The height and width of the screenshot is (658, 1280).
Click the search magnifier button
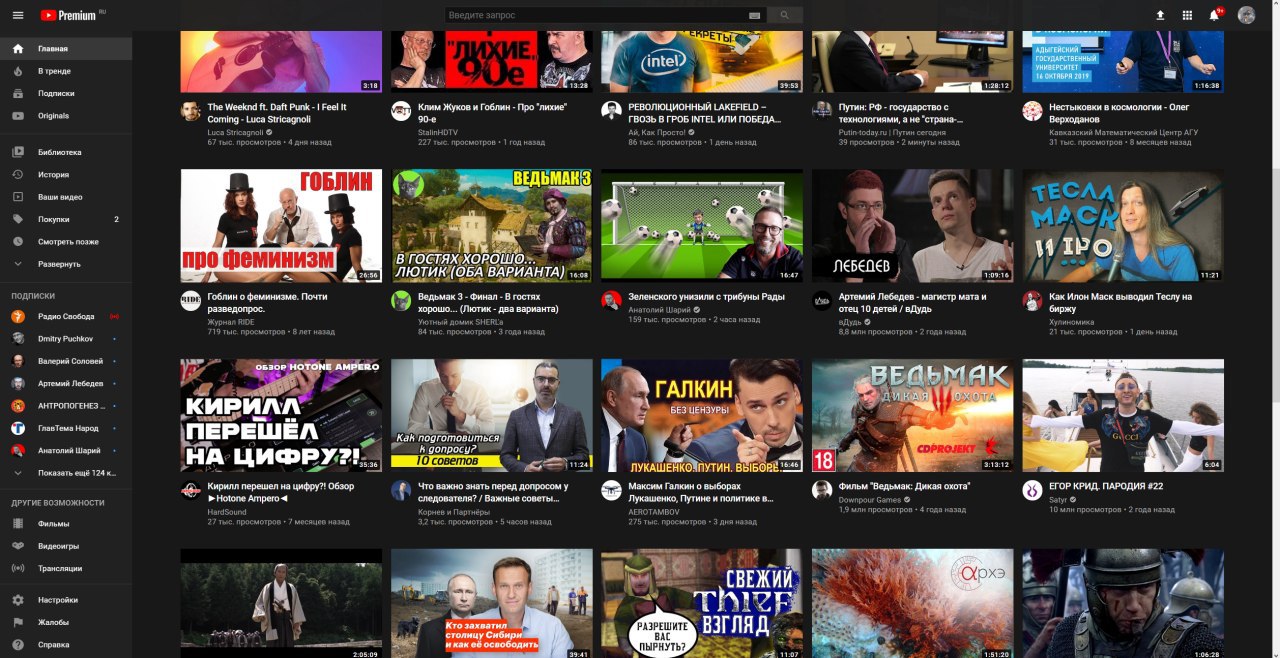pos(785,15)
